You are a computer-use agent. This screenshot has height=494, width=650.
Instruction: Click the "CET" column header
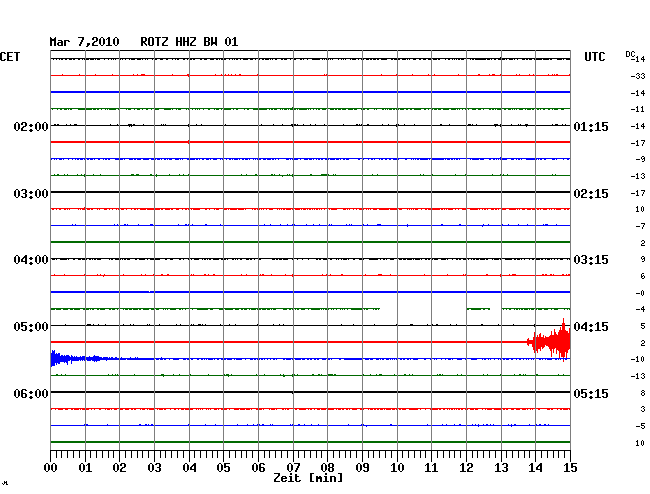[x=10, y=57]
